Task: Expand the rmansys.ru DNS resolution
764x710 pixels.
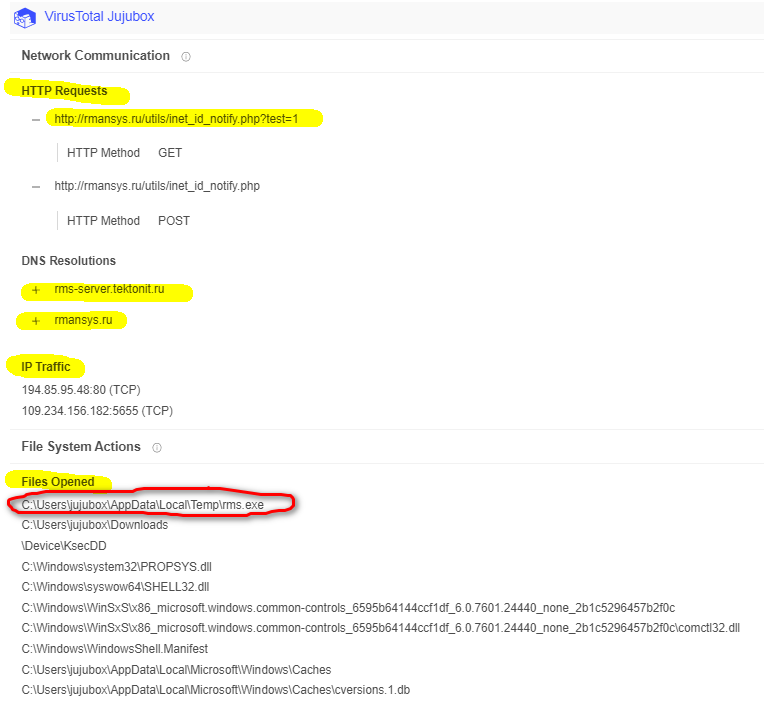Action: (x=36, y=321)
